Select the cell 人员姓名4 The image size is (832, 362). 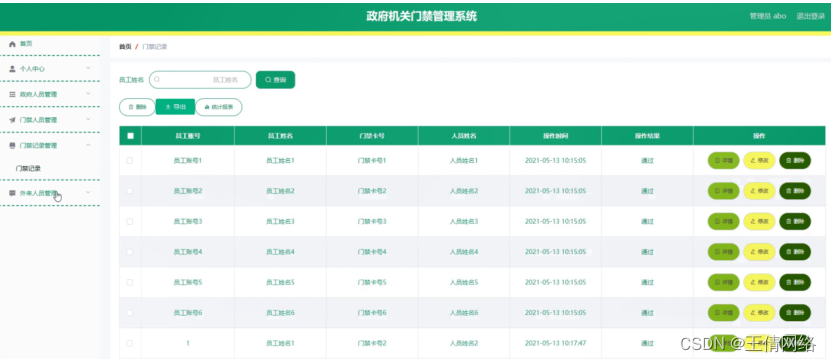click(464, 252)
